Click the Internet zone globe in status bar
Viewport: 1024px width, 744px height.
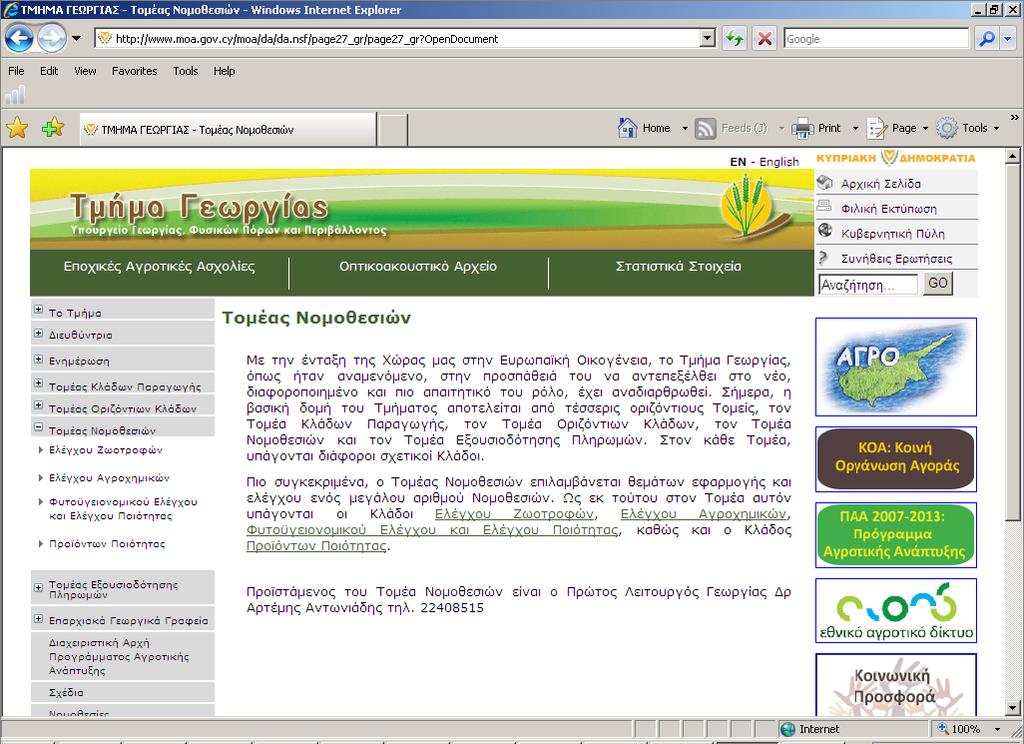(788, 729)
